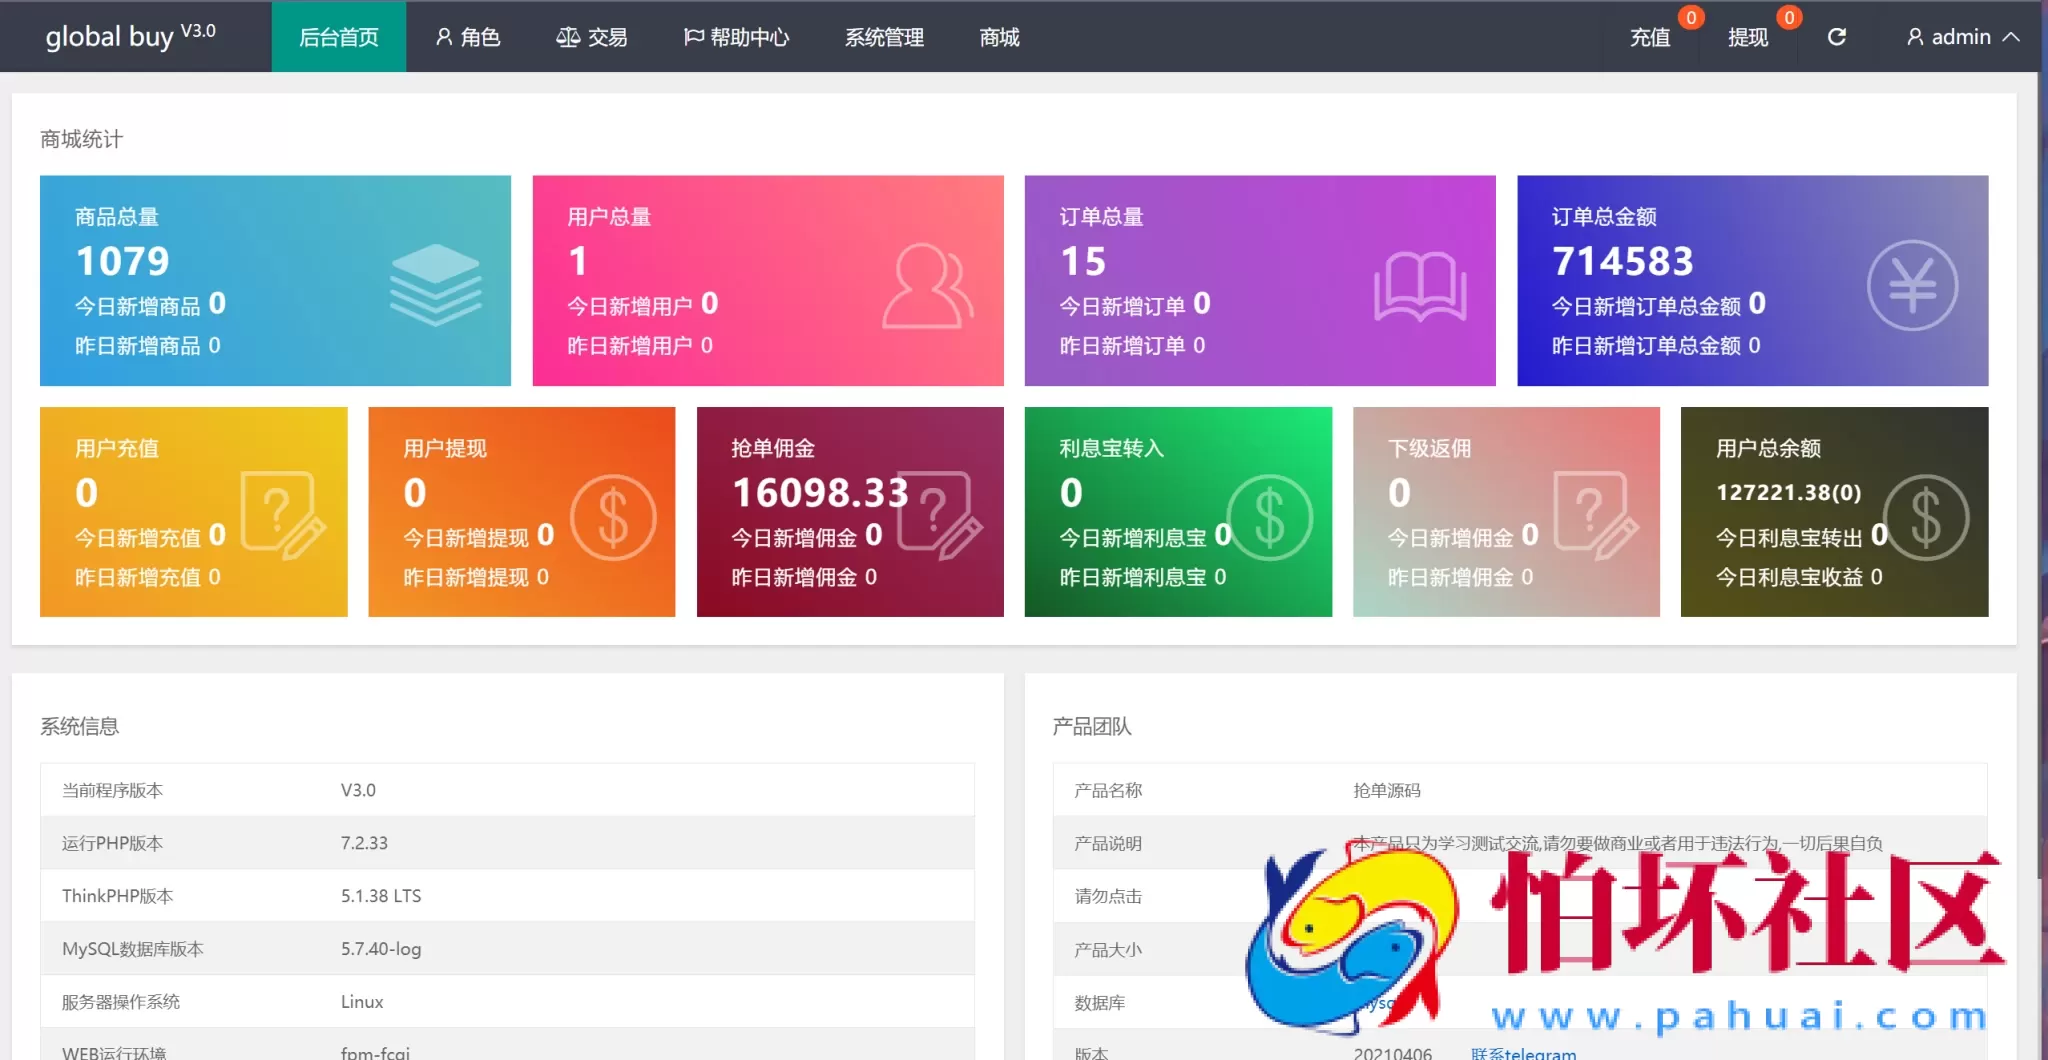Click the 充值 notification badge showing 0
Viewport: 2048px width, 1060px height.
click(1690, 16)
